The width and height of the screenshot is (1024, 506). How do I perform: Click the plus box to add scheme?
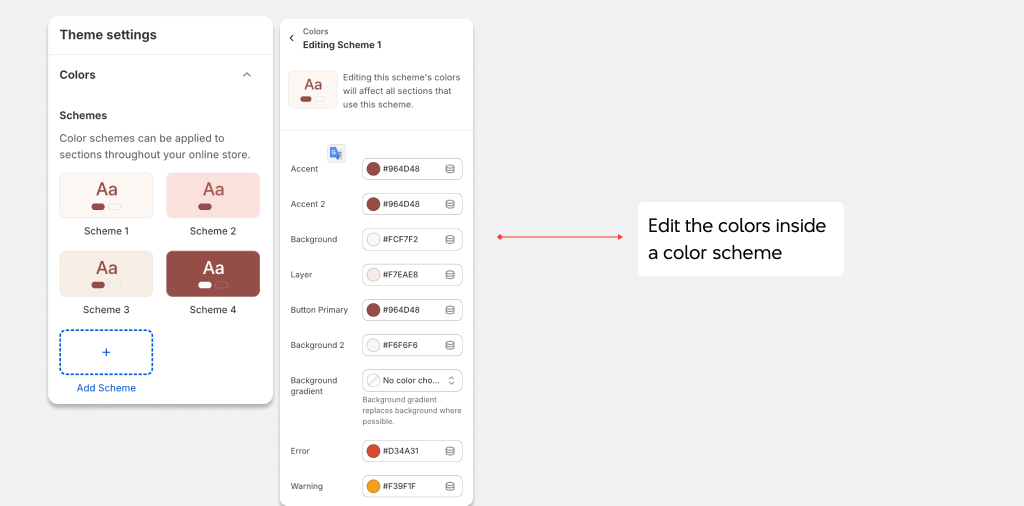point(106,353)
